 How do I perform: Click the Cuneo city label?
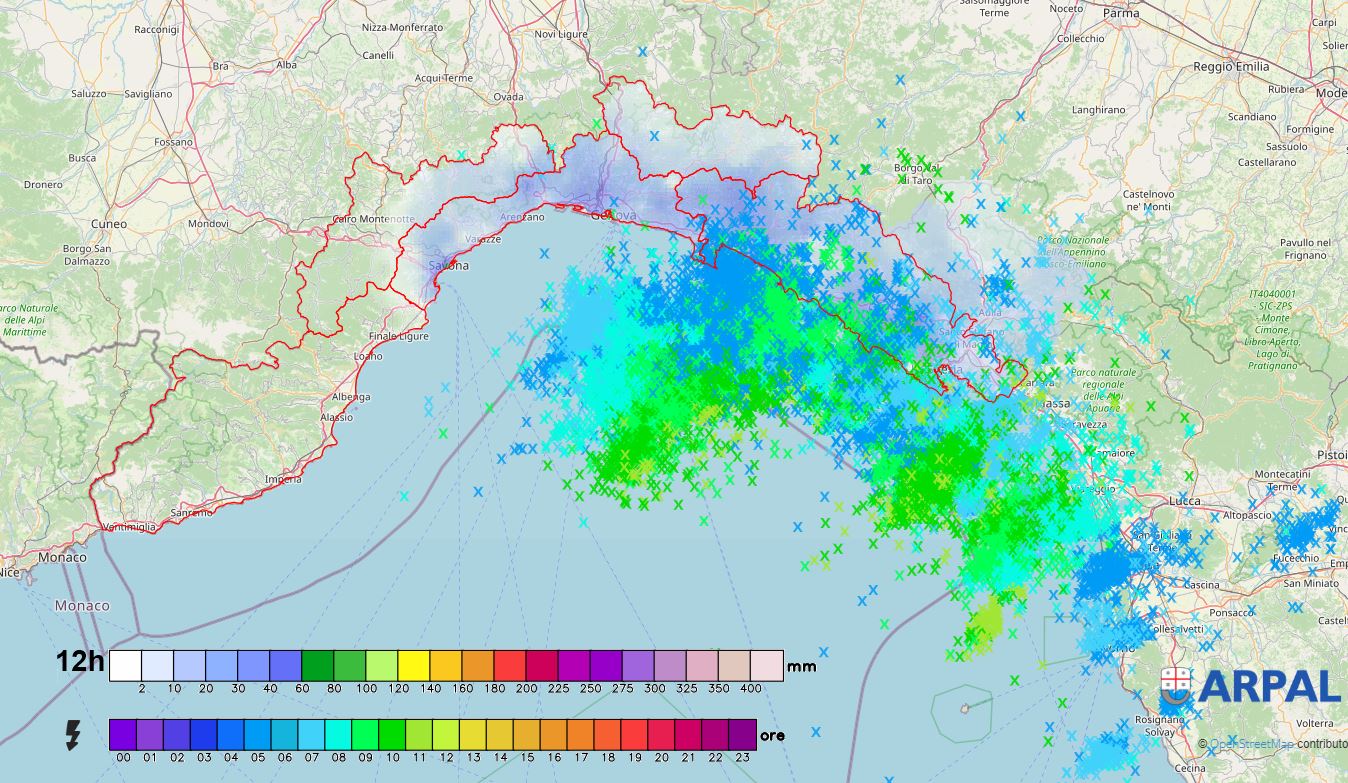(109, 224)
